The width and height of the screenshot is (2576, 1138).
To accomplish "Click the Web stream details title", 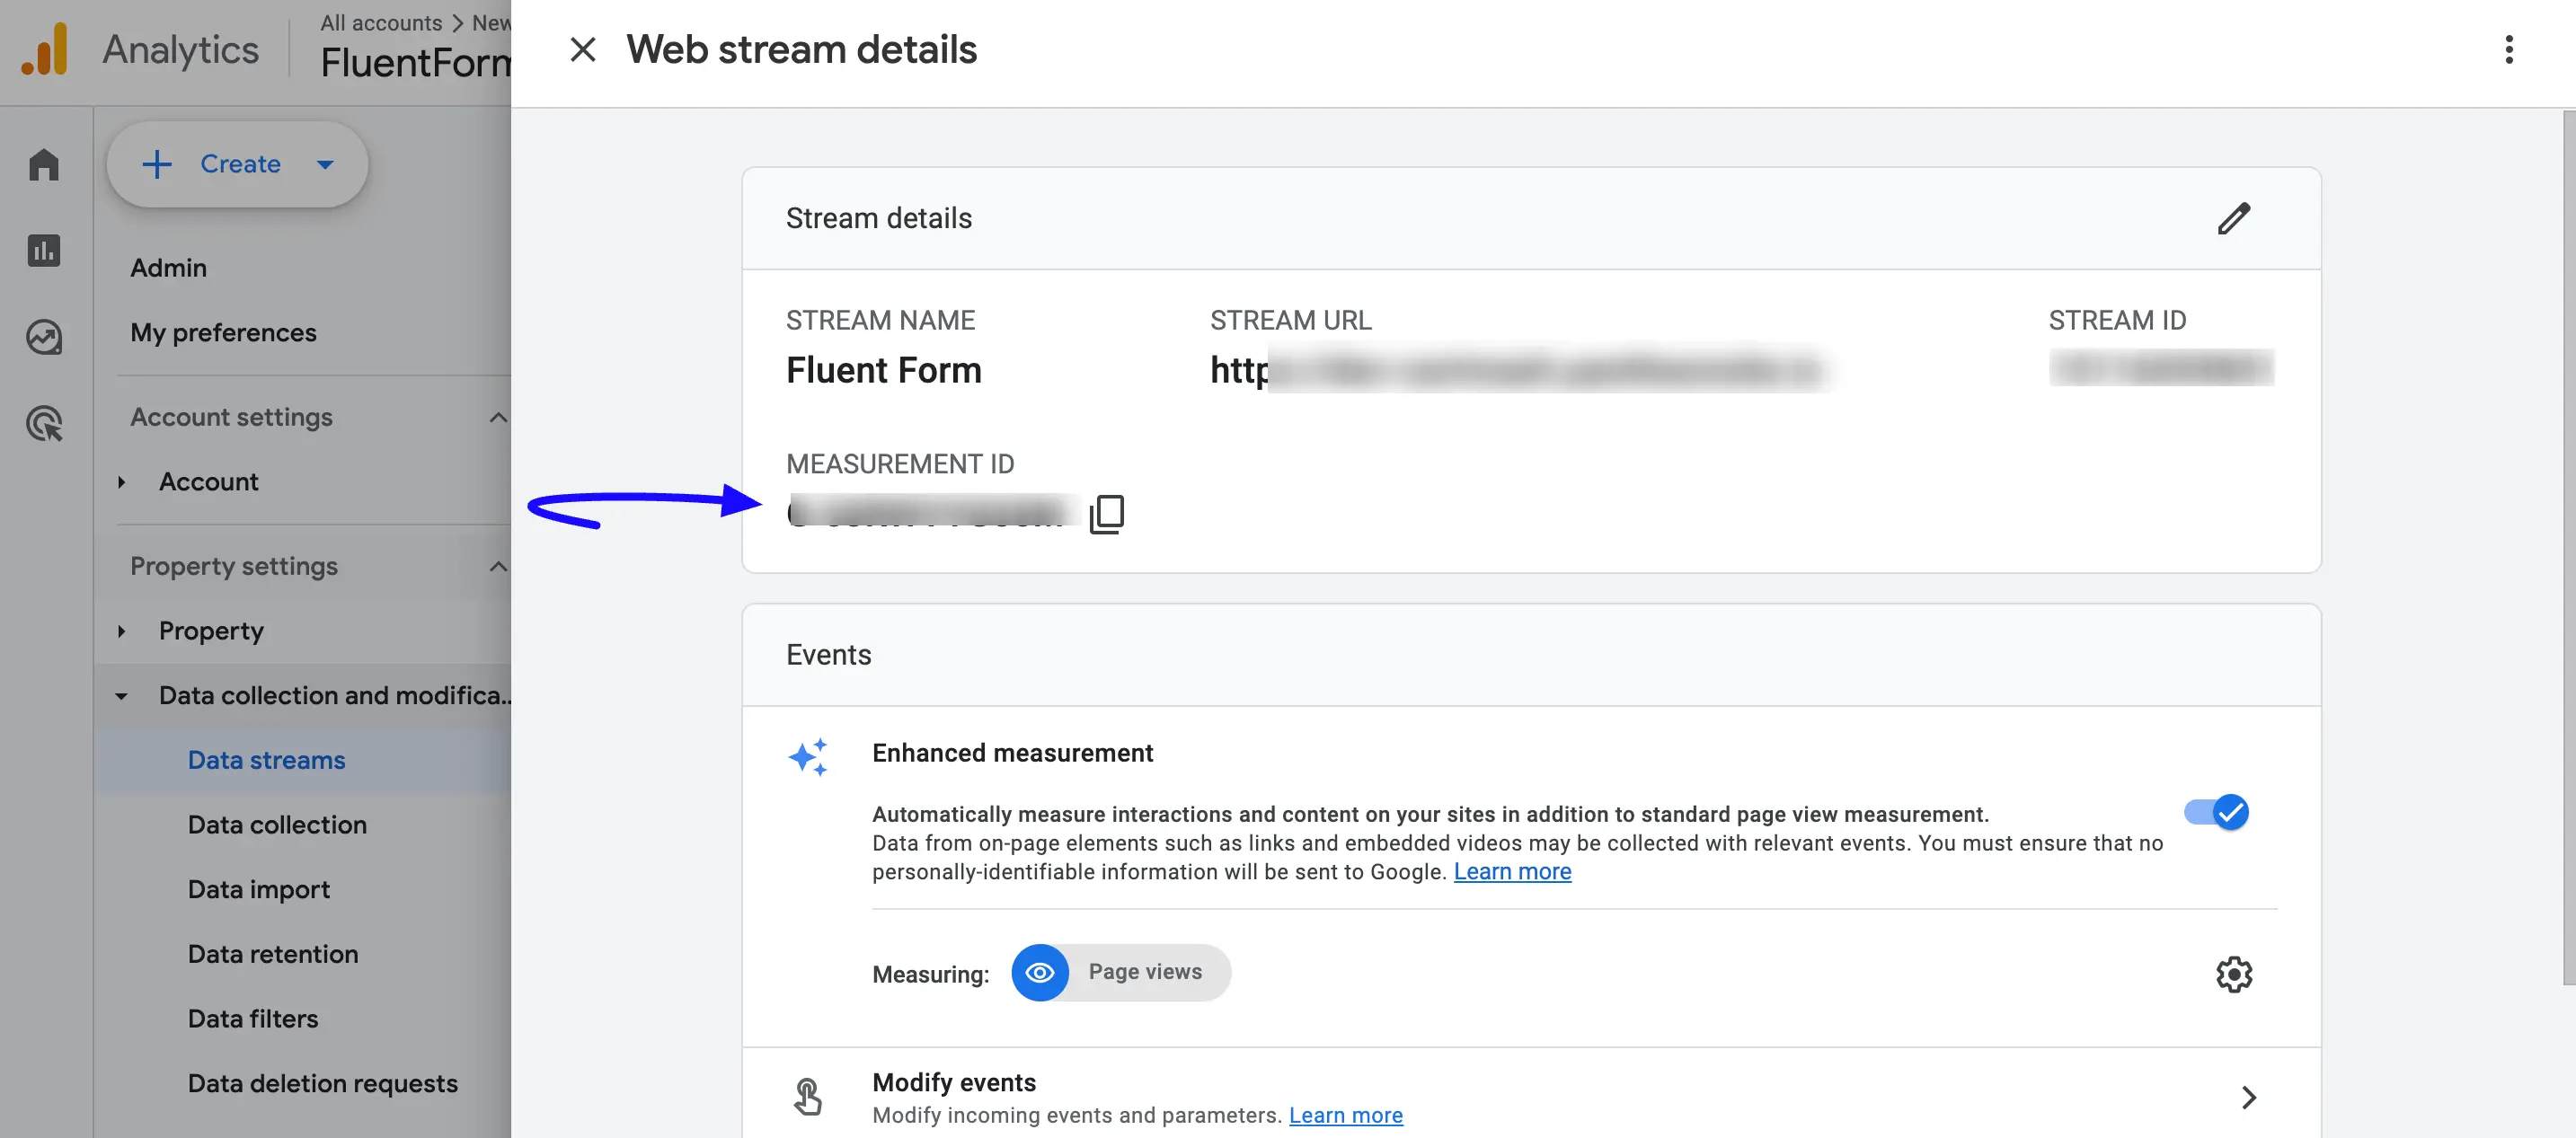I will (x=801, y=49).
